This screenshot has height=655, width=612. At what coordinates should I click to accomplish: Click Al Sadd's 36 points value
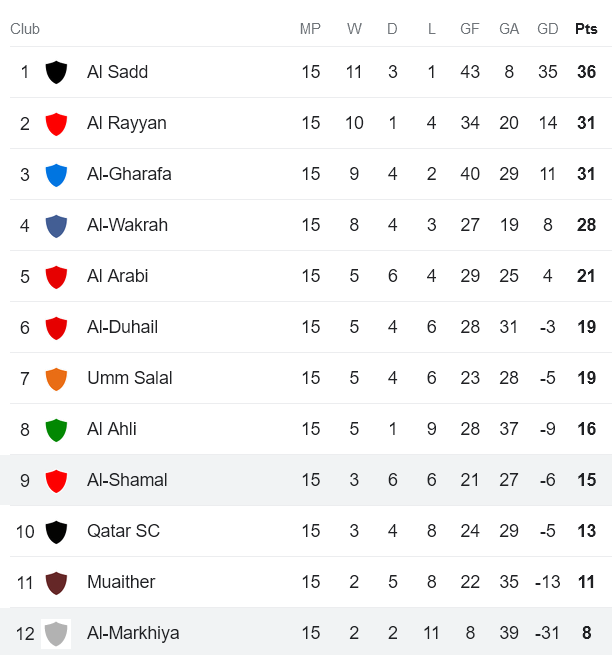coord(586,72)
